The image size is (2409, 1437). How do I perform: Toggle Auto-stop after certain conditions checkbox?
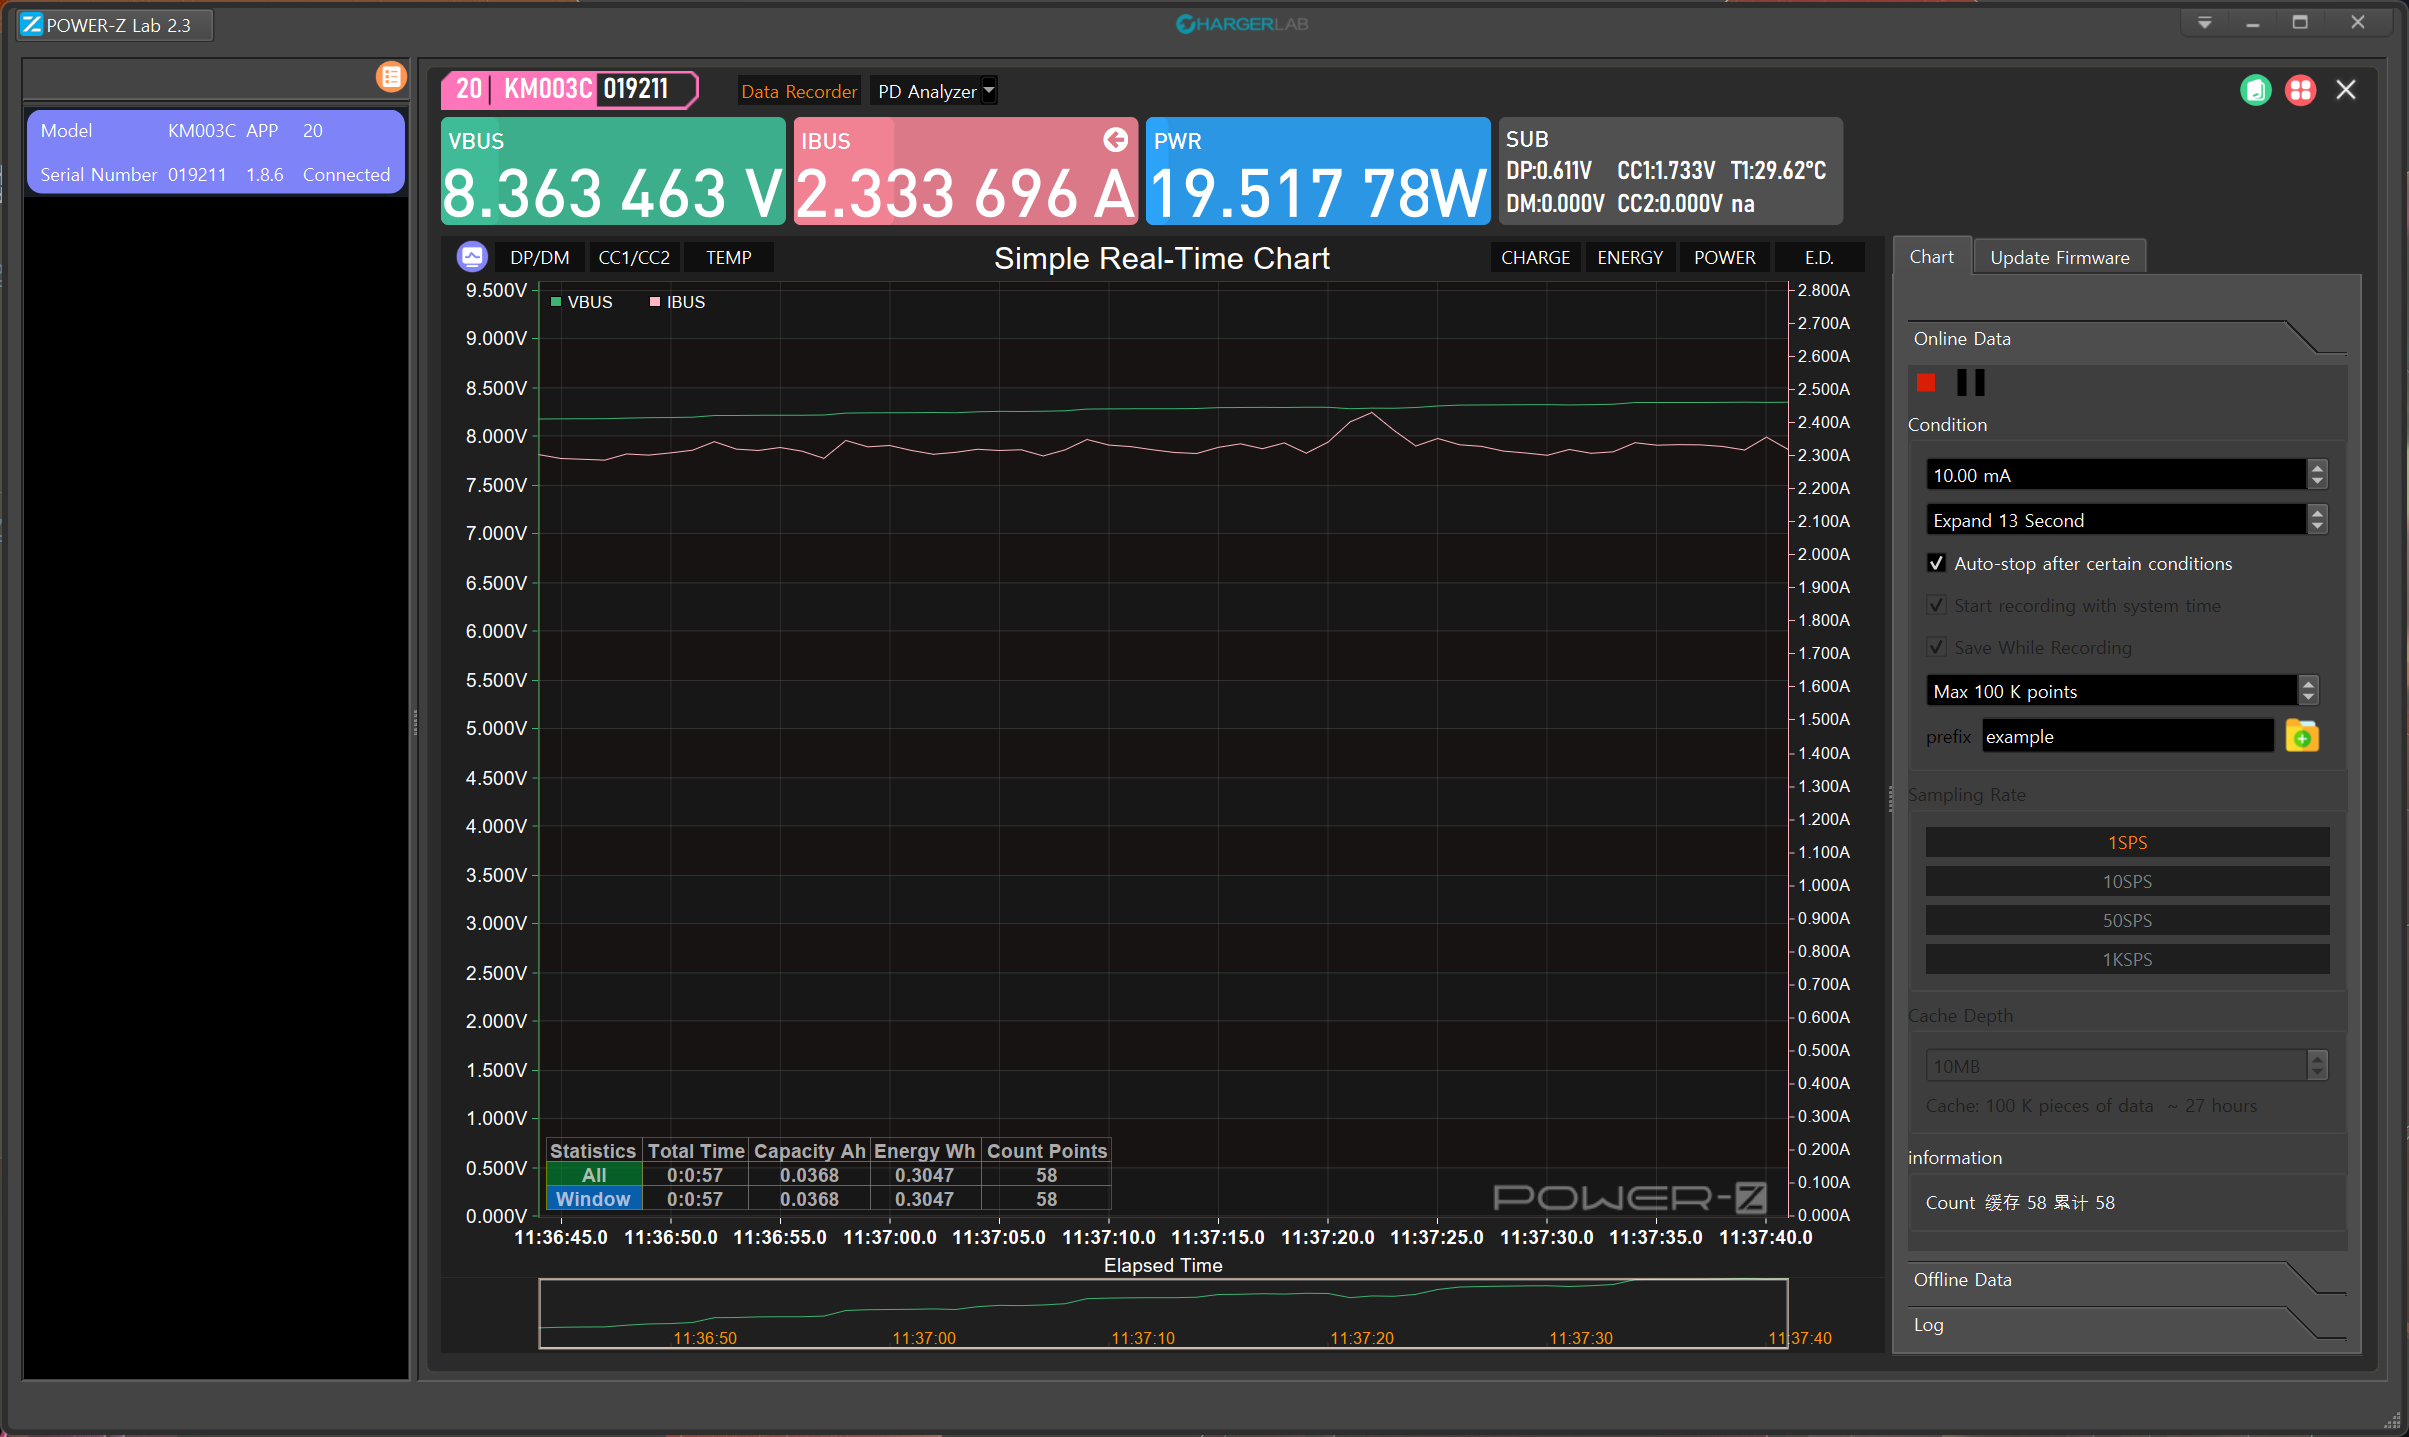(1937, 563)
